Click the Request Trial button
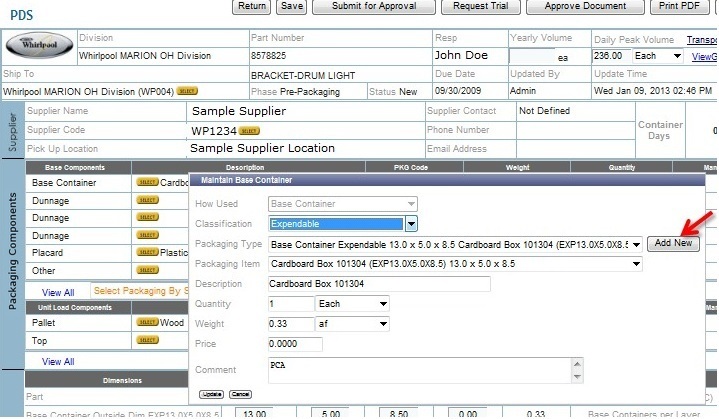The width and height of the screenshot is (719, 419). [x=481, y=6]
